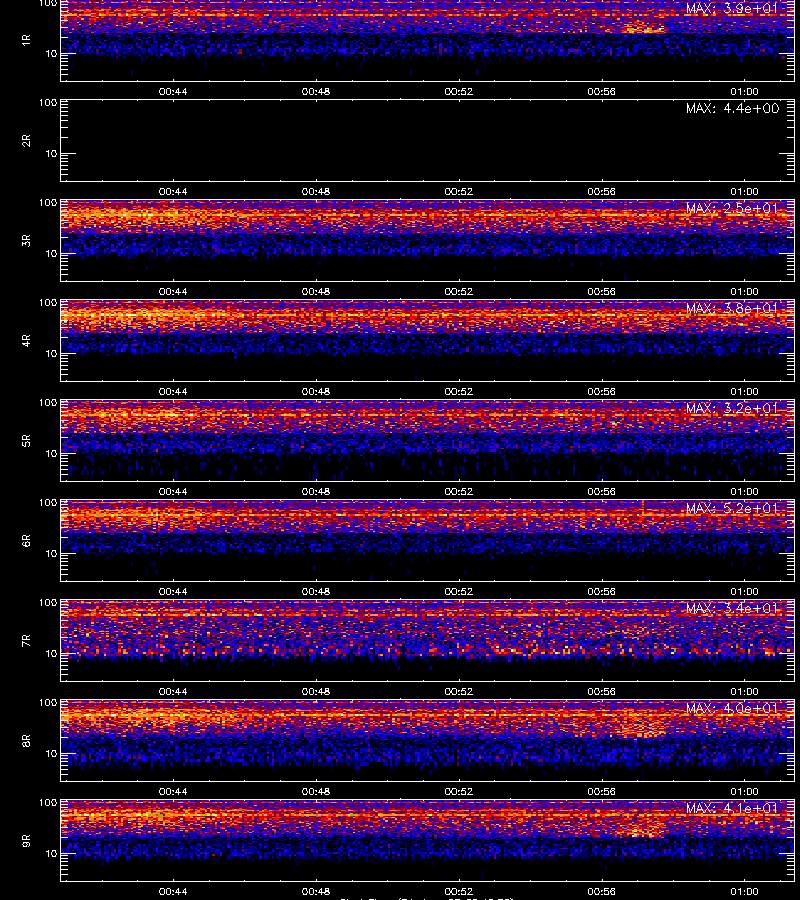Click the 00:56 time label below panel 2R
Screen dimensions: 800x900
pyautogui.click(x=601, y=192)
